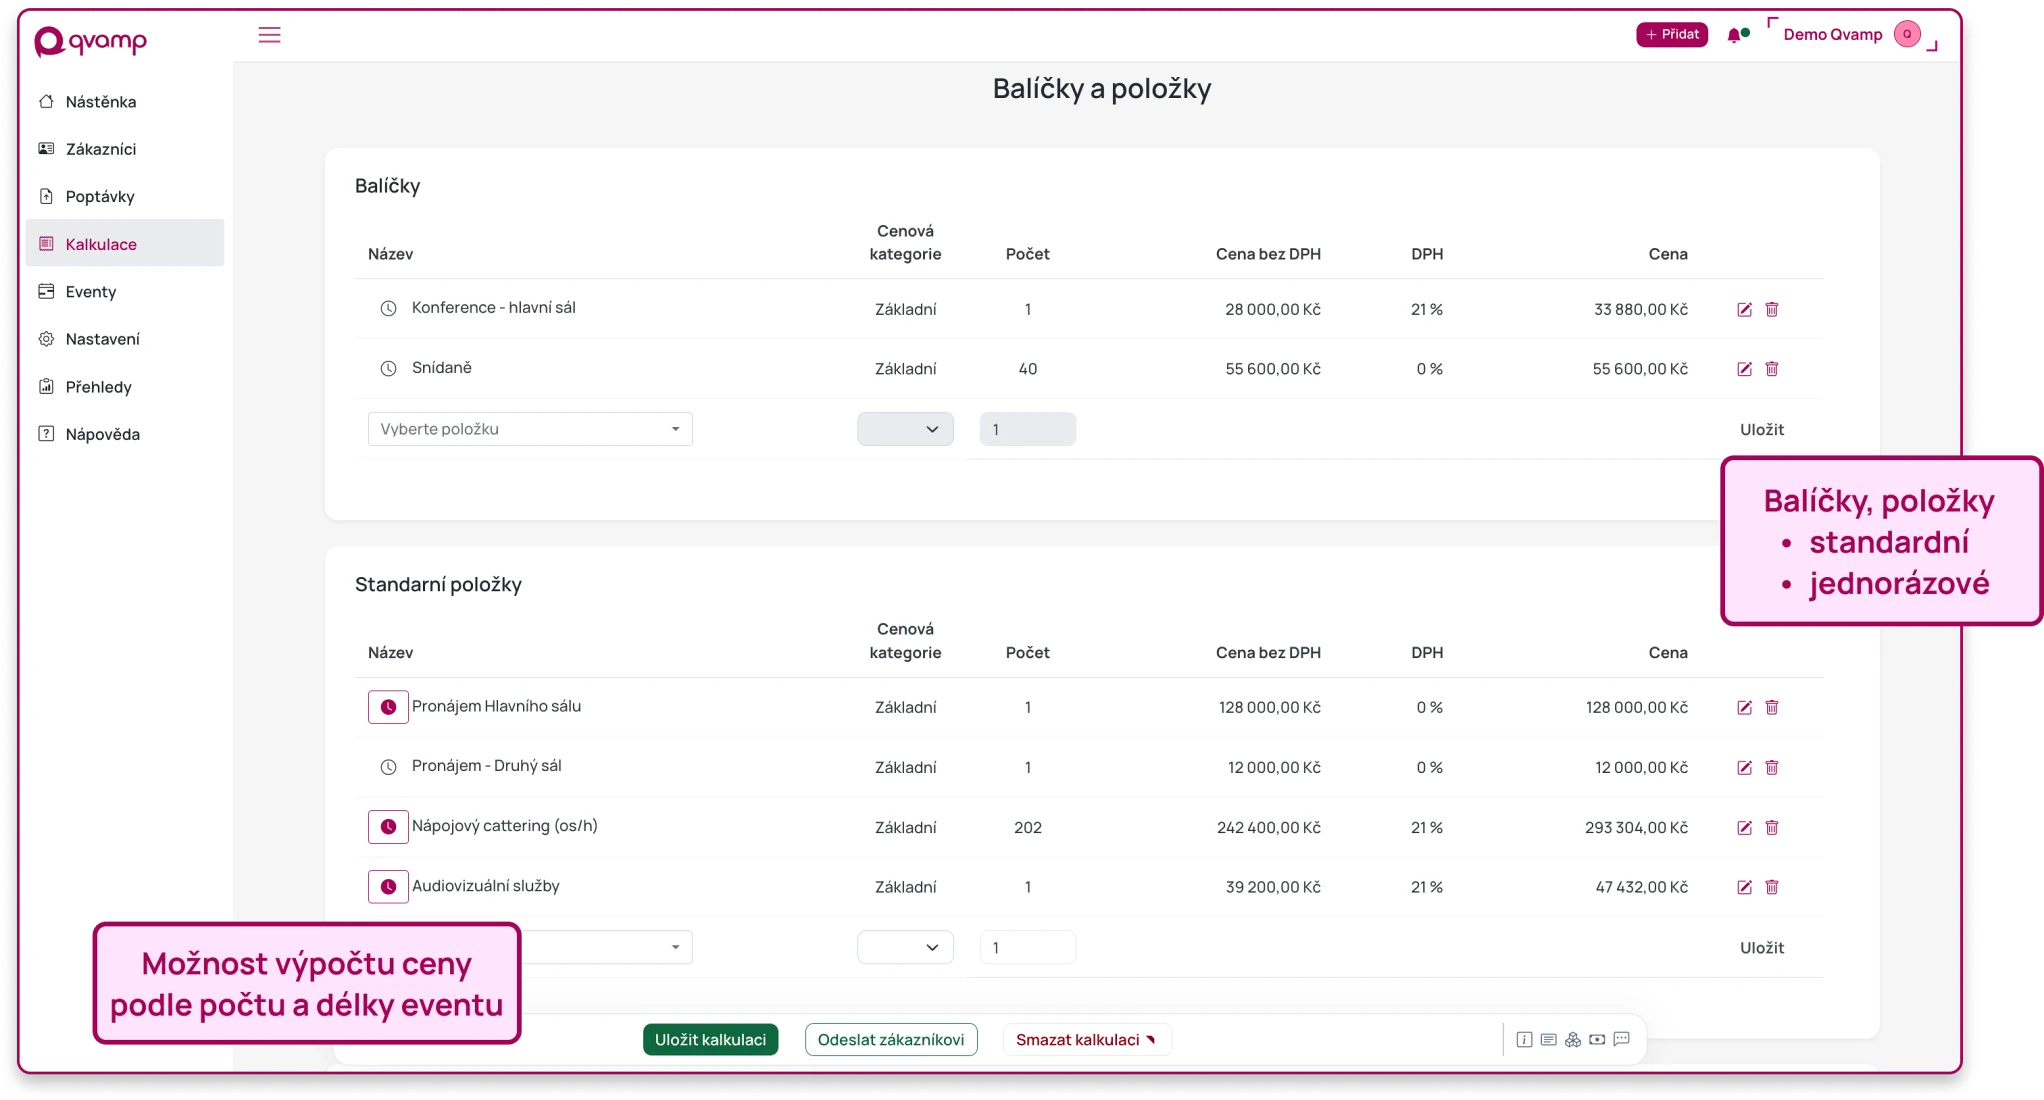Viewport: 2044px width, 1100px height.
Task: Click the Demo Qvamp user avatar
Action: point(1907,34)
